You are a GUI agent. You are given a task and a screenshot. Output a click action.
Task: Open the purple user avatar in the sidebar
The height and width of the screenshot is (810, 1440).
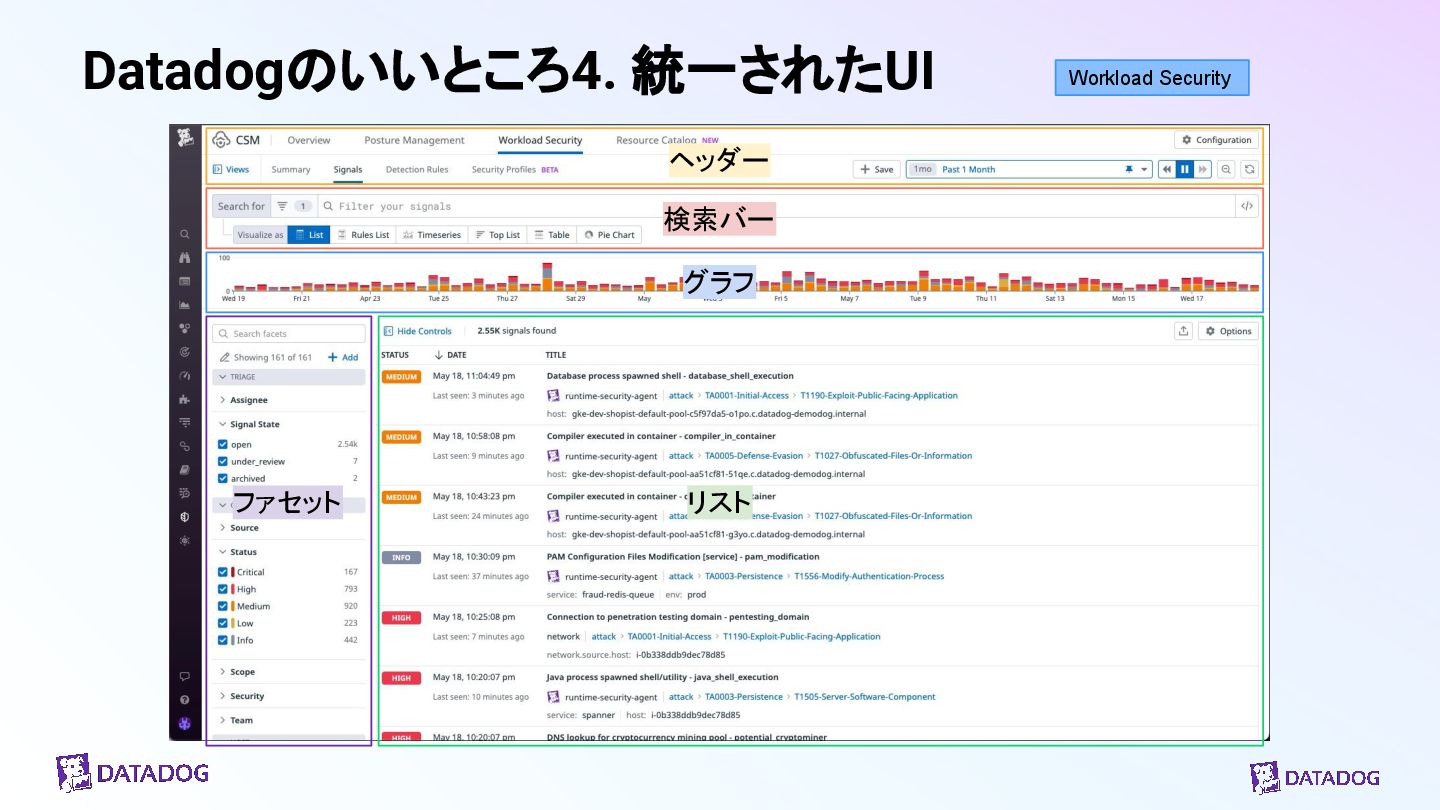click(185, 723)
